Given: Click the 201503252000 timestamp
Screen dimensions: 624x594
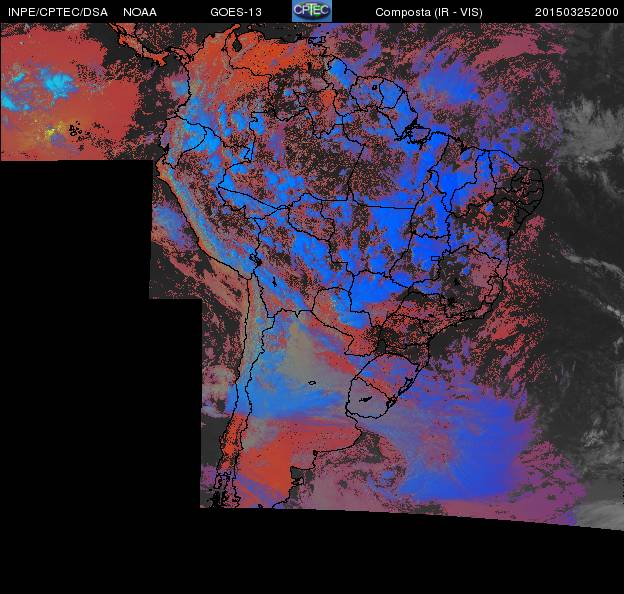Looking at the screenshot, I should [x=577, y=12].
